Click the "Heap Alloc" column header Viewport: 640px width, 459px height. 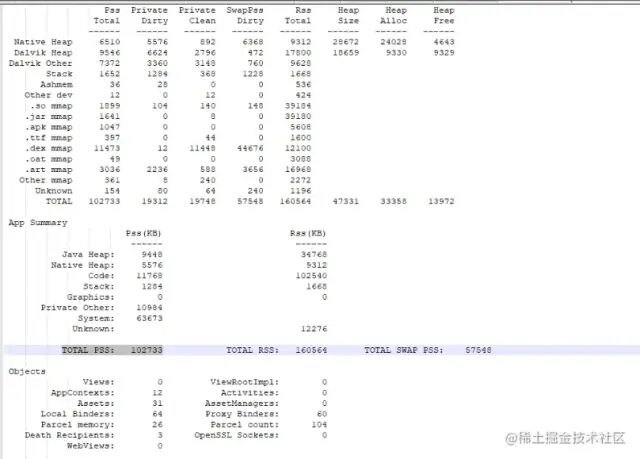[x=394, y=16]
